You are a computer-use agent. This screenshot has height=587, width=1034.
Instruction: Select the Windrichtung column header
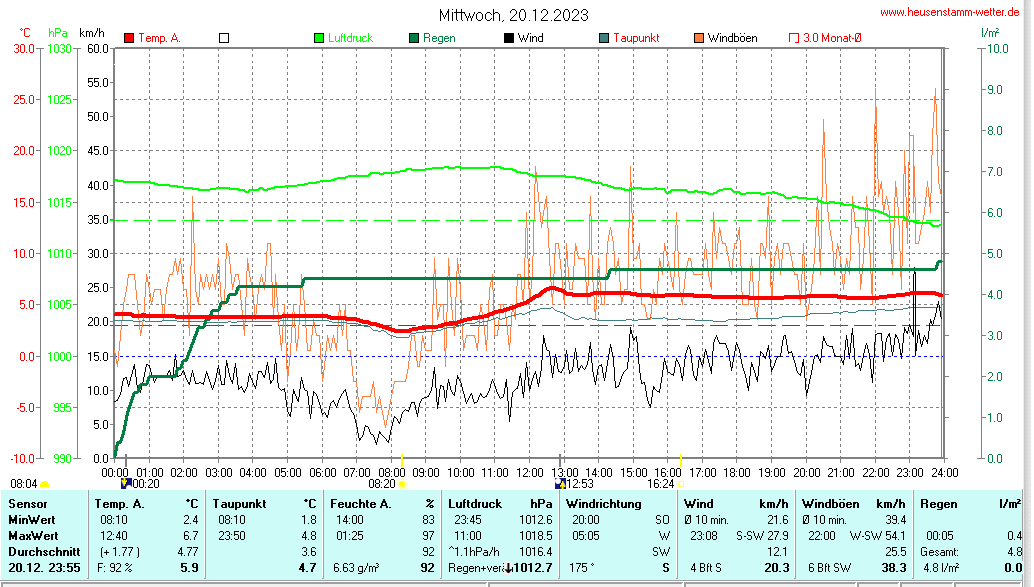[x=602, y=504]
